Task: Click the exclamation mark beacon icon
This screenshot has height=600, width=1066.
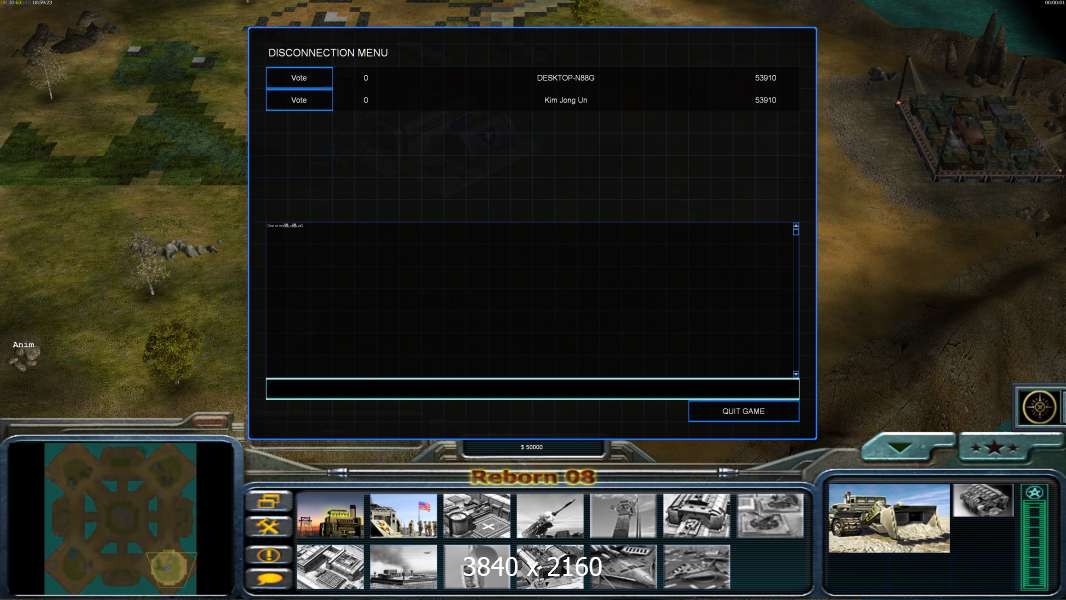Action: [269, 554]
